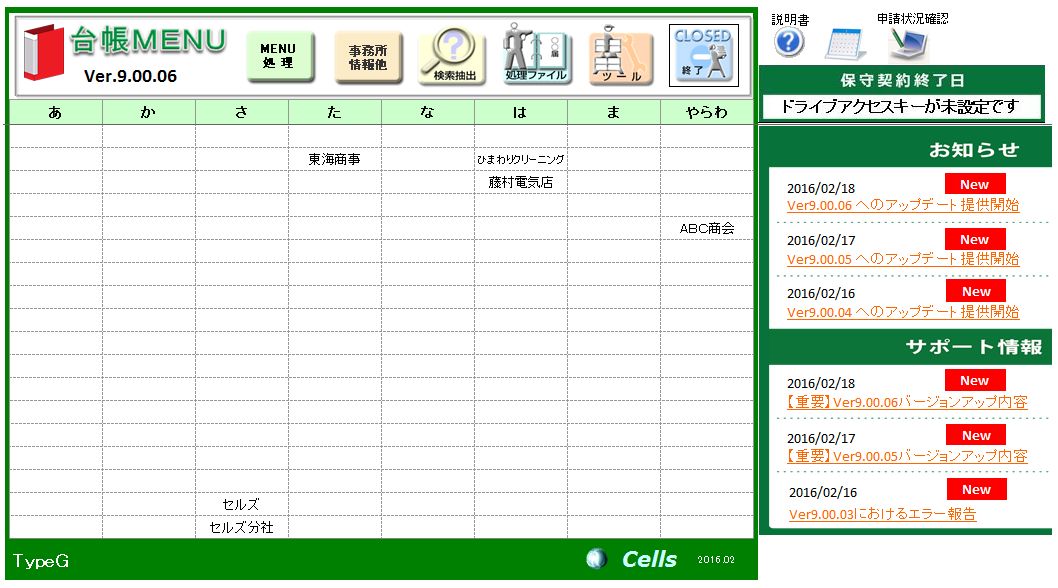Select the さ index tab

[242, 113]
